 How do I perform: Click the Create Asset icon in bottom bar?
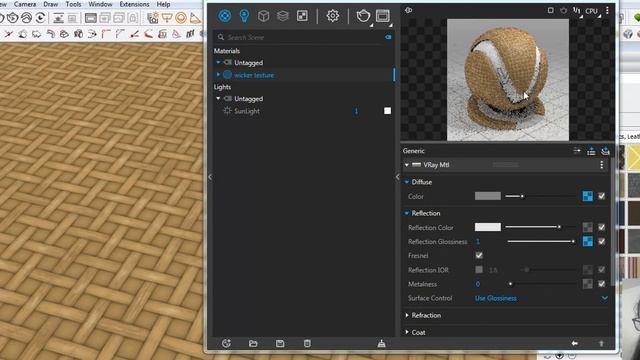226,344
